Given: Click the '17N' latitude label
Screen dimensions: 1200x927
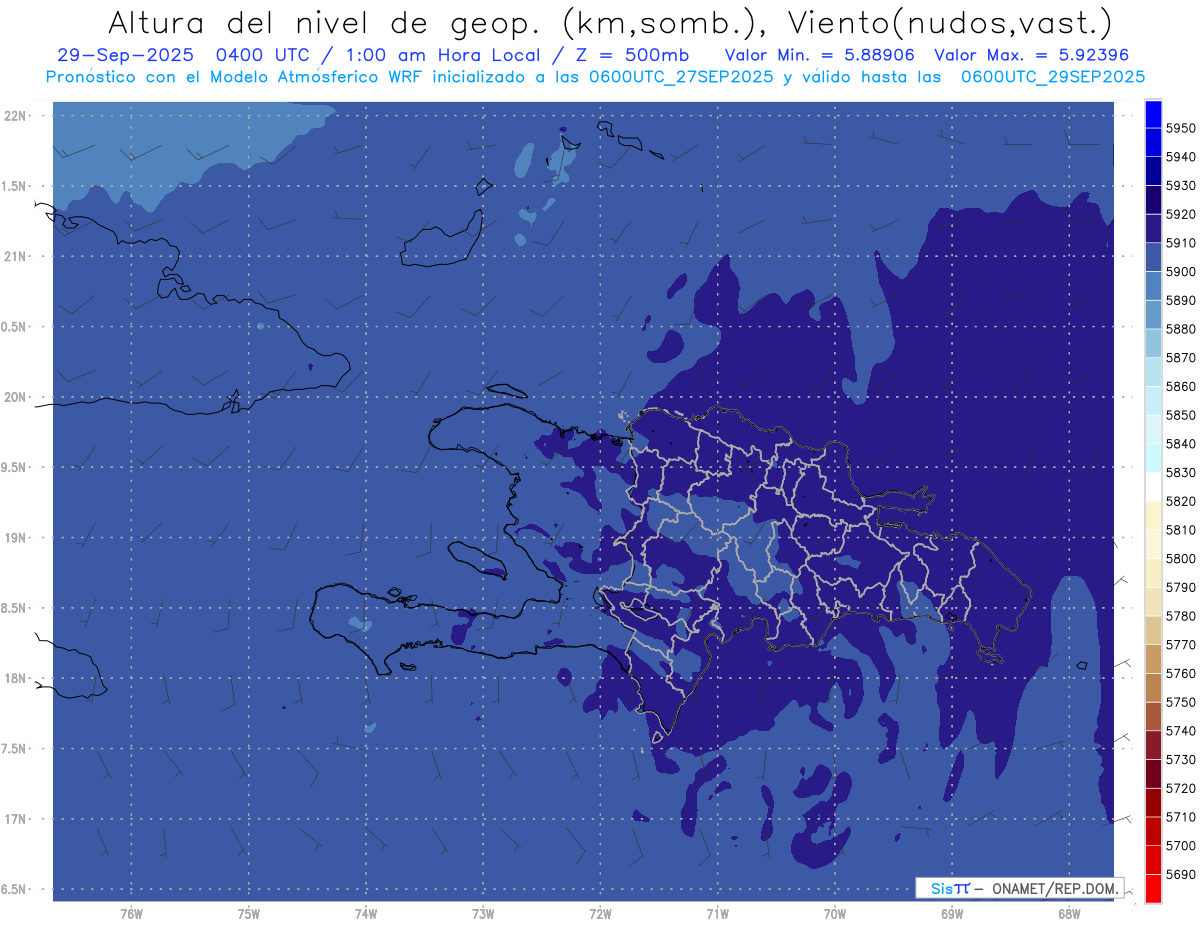Looking at the screenshot, I should coord(15,819).
